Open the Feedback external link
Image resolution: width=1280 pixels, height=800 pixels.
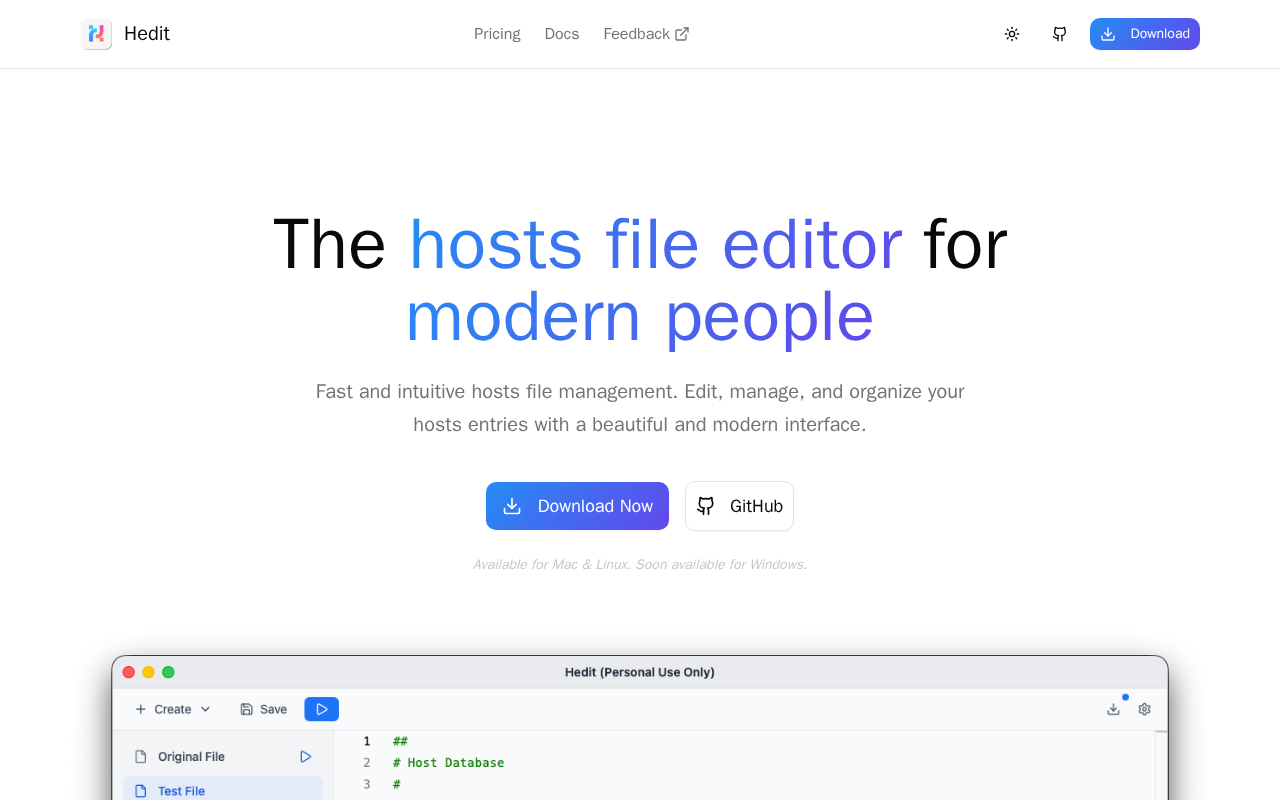click(646, 34)
